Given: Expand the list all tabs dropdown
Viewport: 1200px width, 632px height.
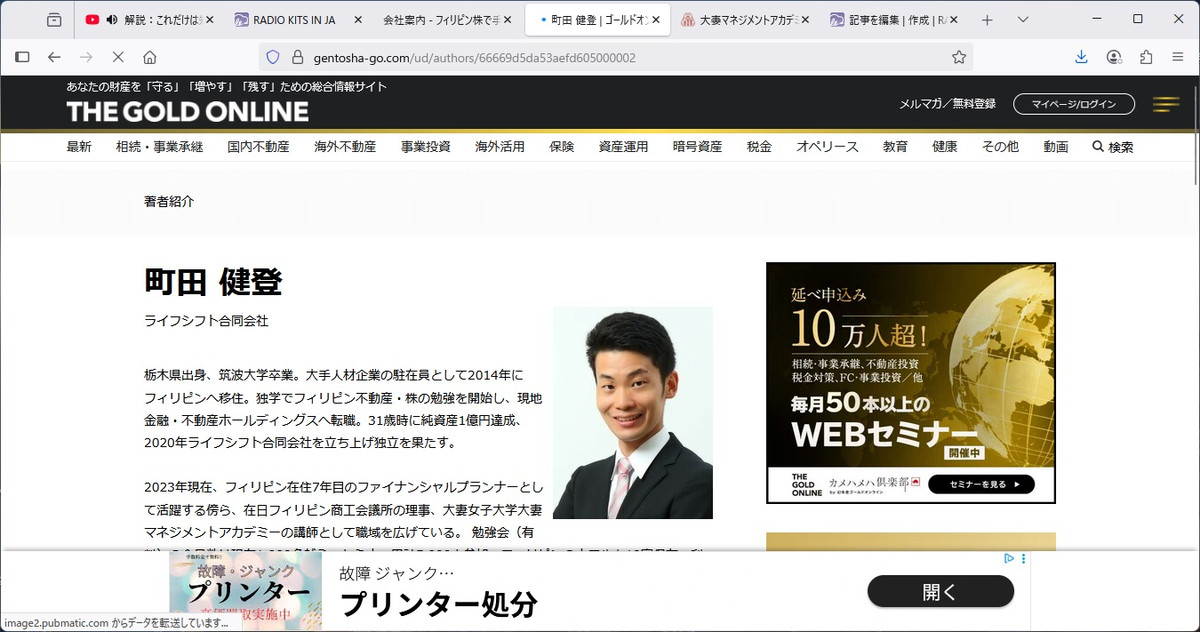Looking at the screenshot, I should click(1022, 20).
